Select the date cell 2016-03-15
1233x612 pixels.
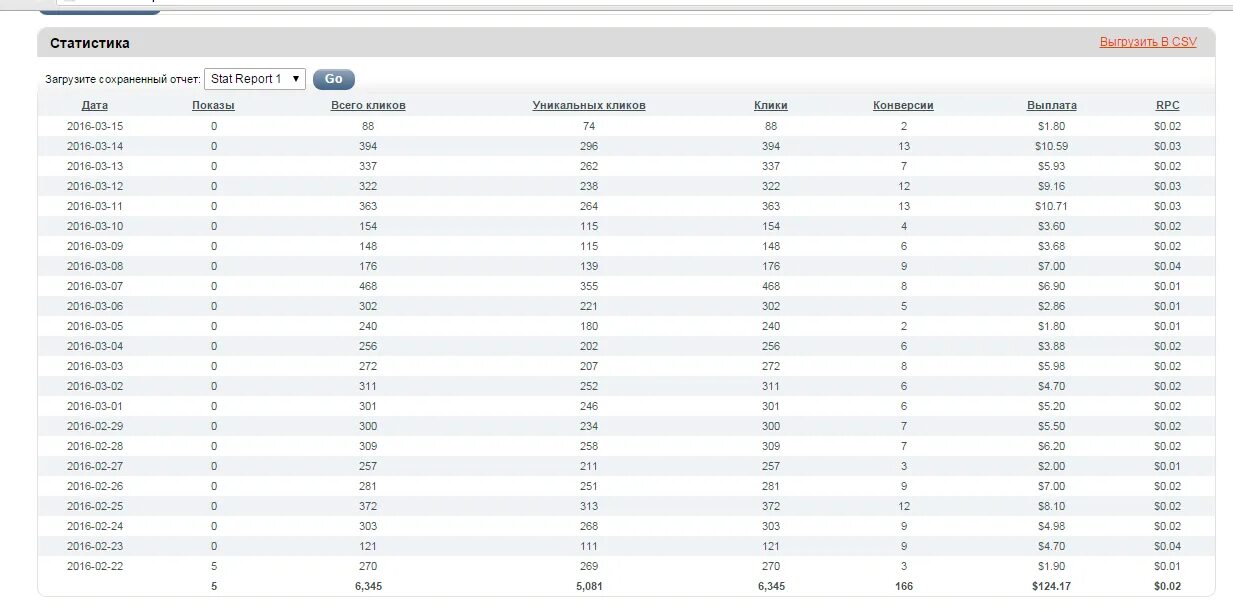pos(95,126)
